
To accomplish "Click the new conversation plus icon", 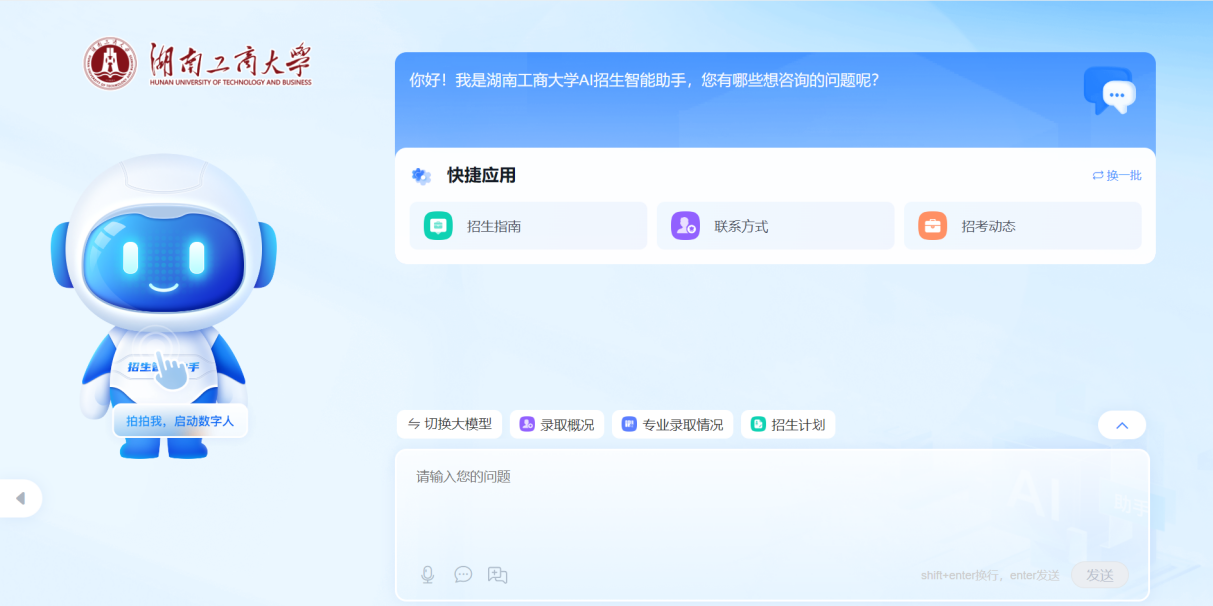I will coord(497,574).
